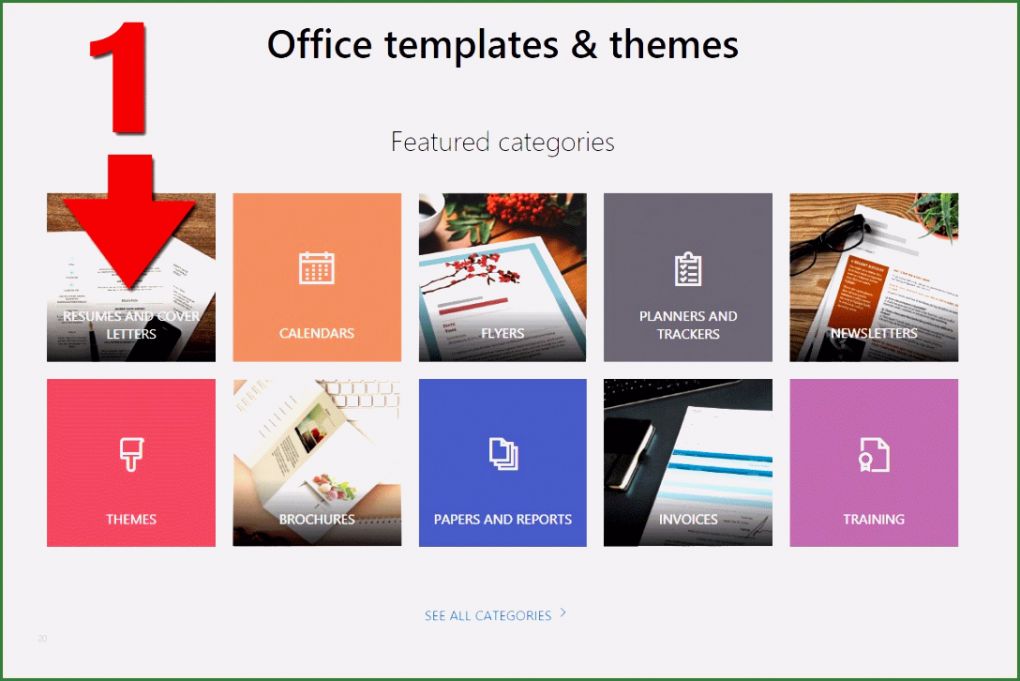Click the Papers and Reports stacked-pages icon
This screenshot has width=1020, height=681.
502,453
